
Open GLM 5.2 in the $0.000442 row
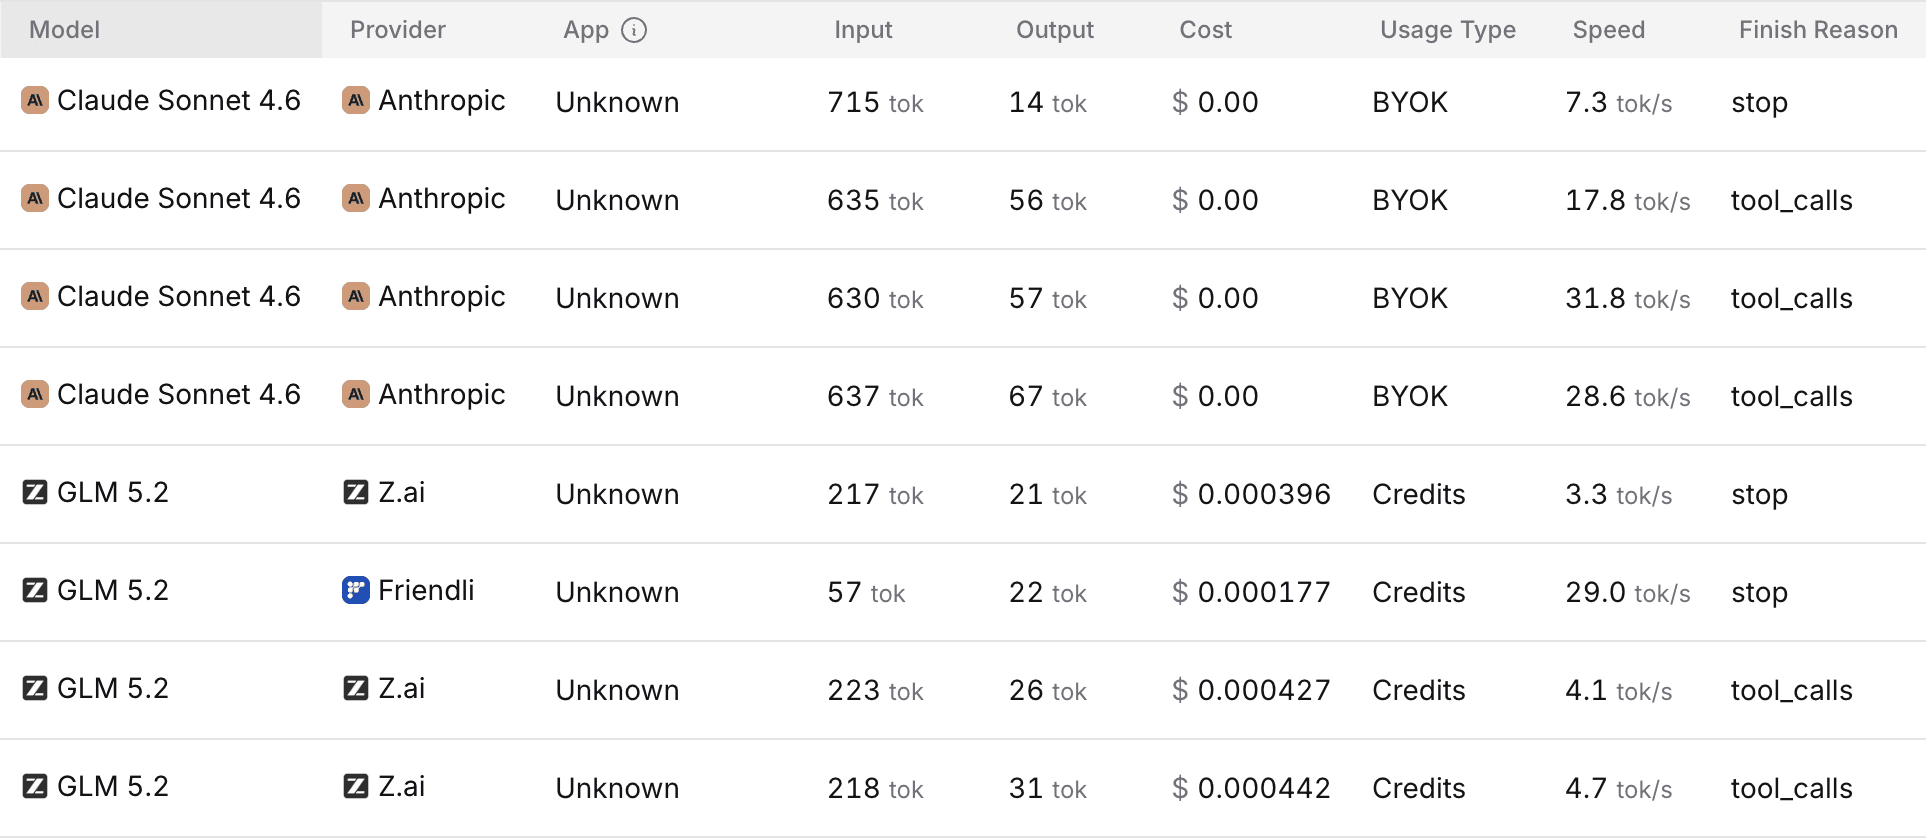point(113,786)
